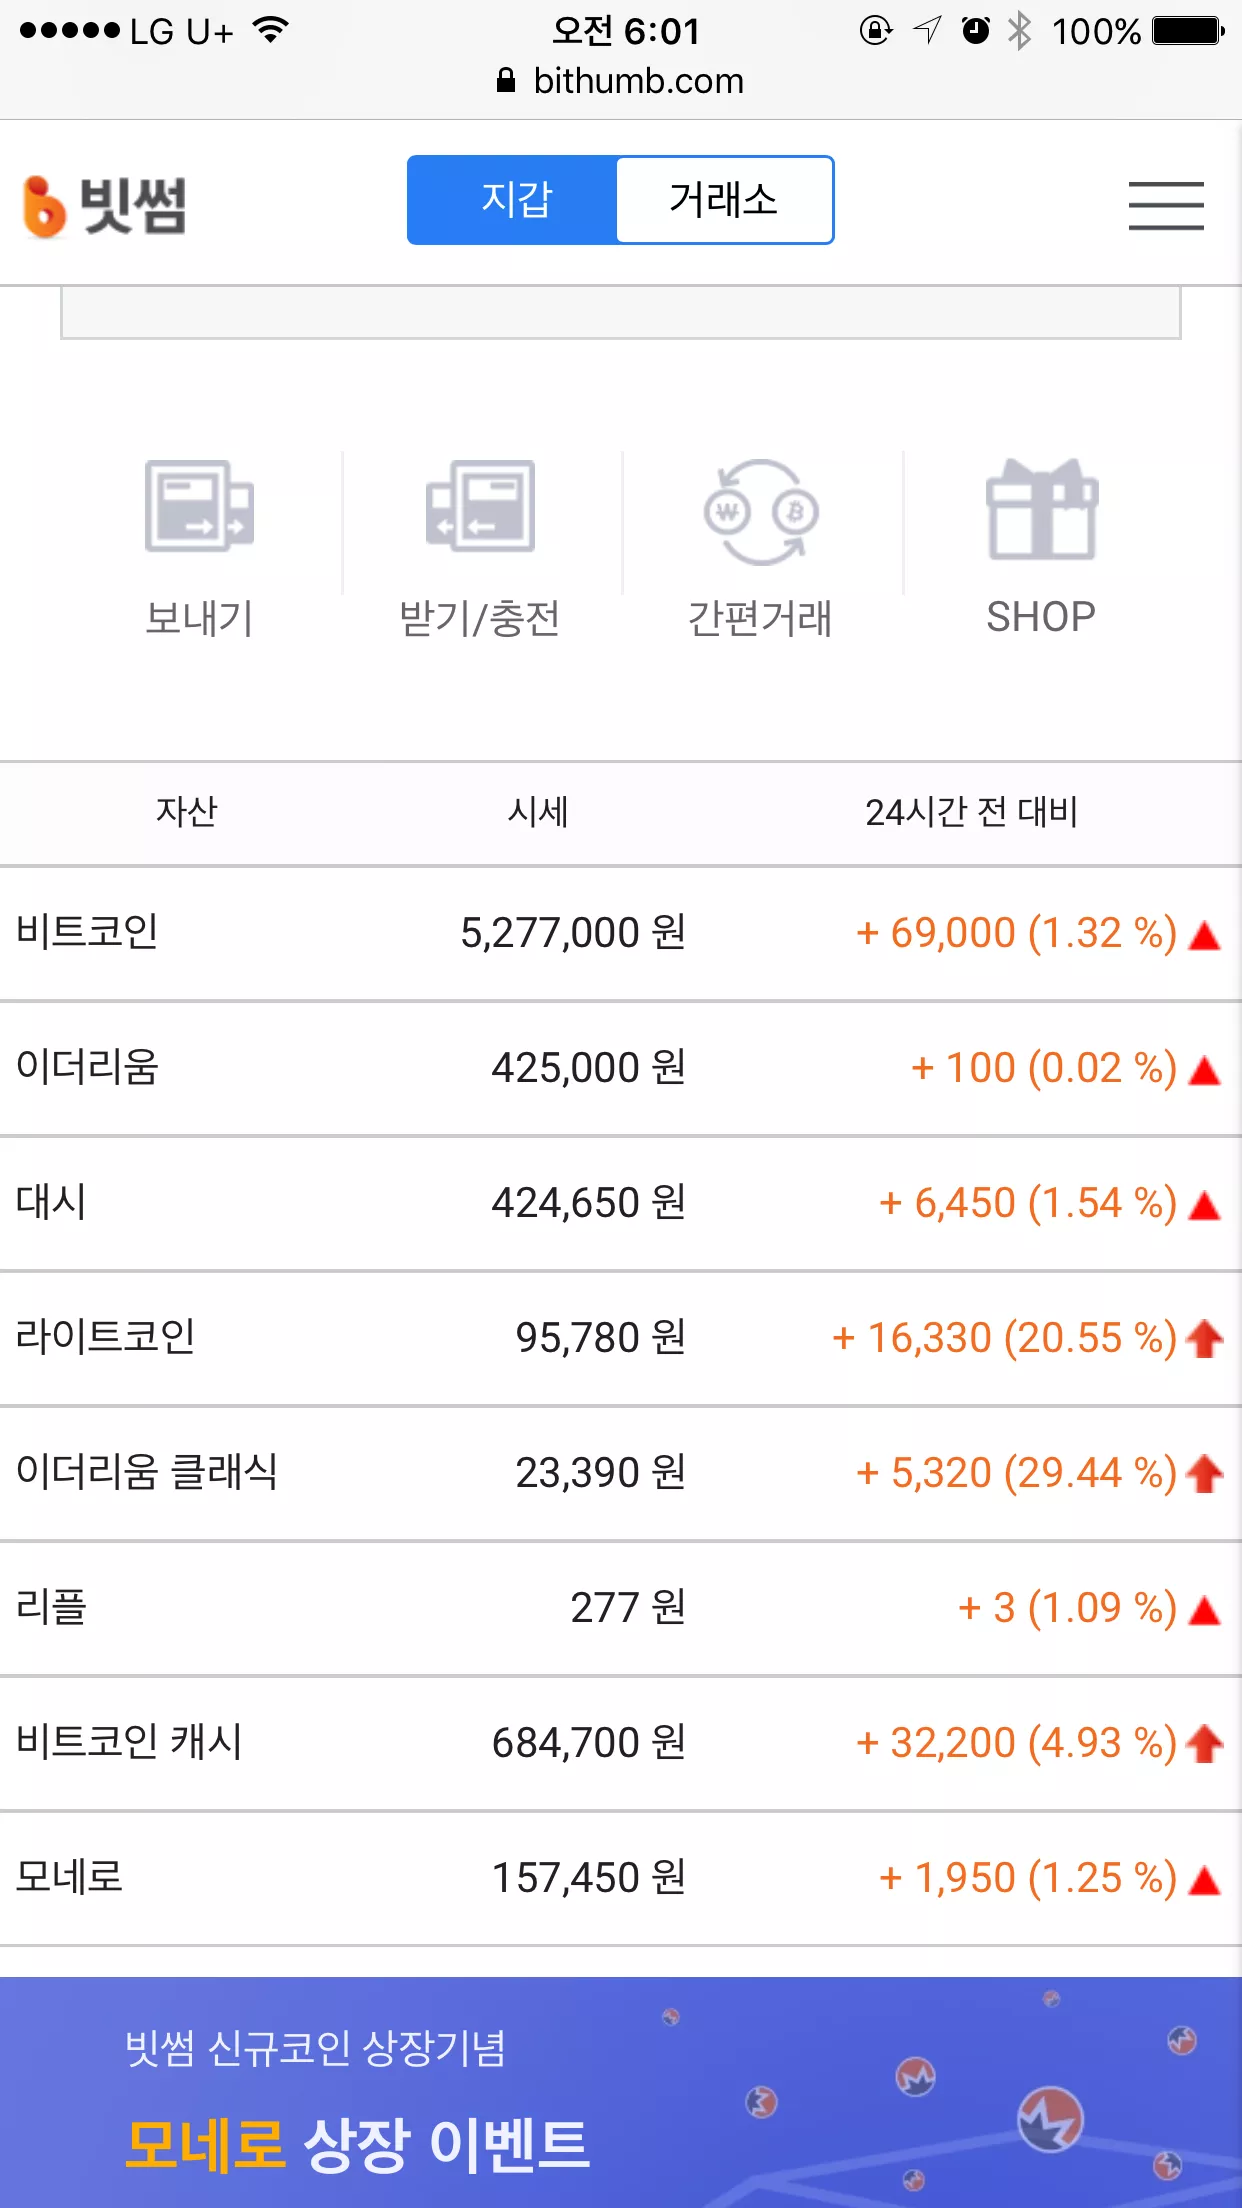Switch to the 거래소 tab
1242x2208 pixels.
[724, 199]
